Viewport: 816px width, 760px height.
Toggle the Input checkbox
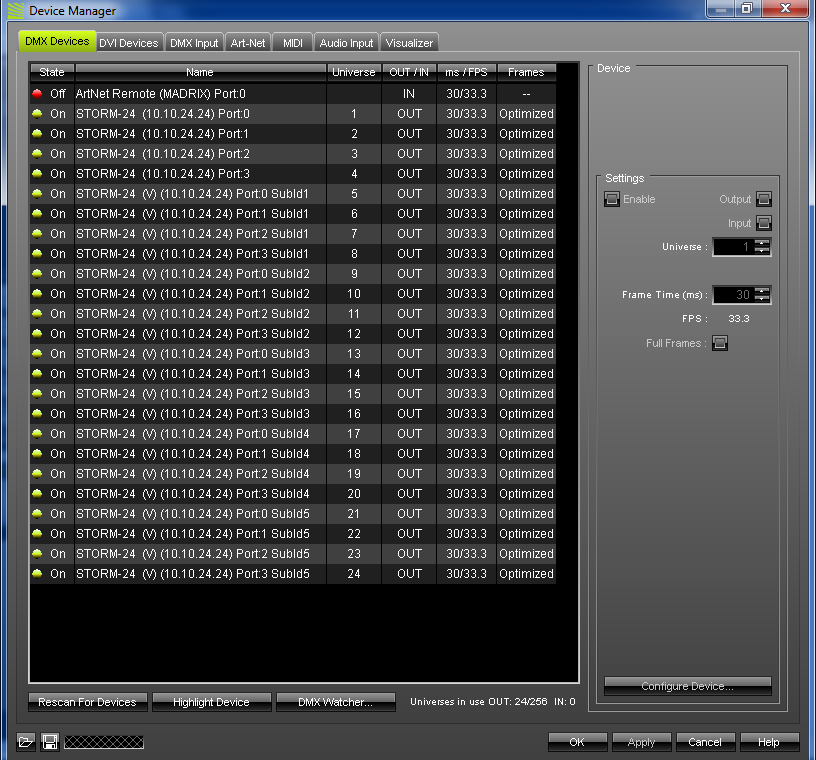pos(763,223)
